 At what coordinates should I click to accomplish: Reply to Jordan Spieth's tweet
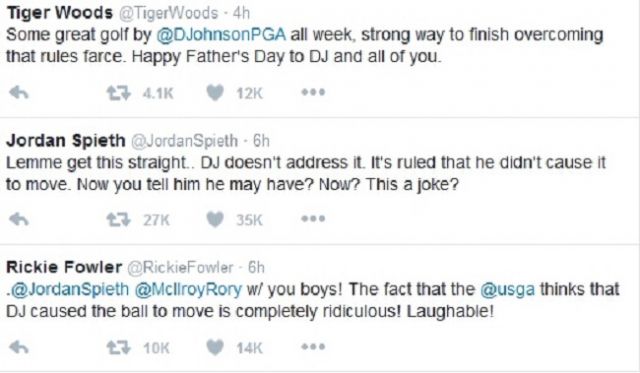point(19,220)
